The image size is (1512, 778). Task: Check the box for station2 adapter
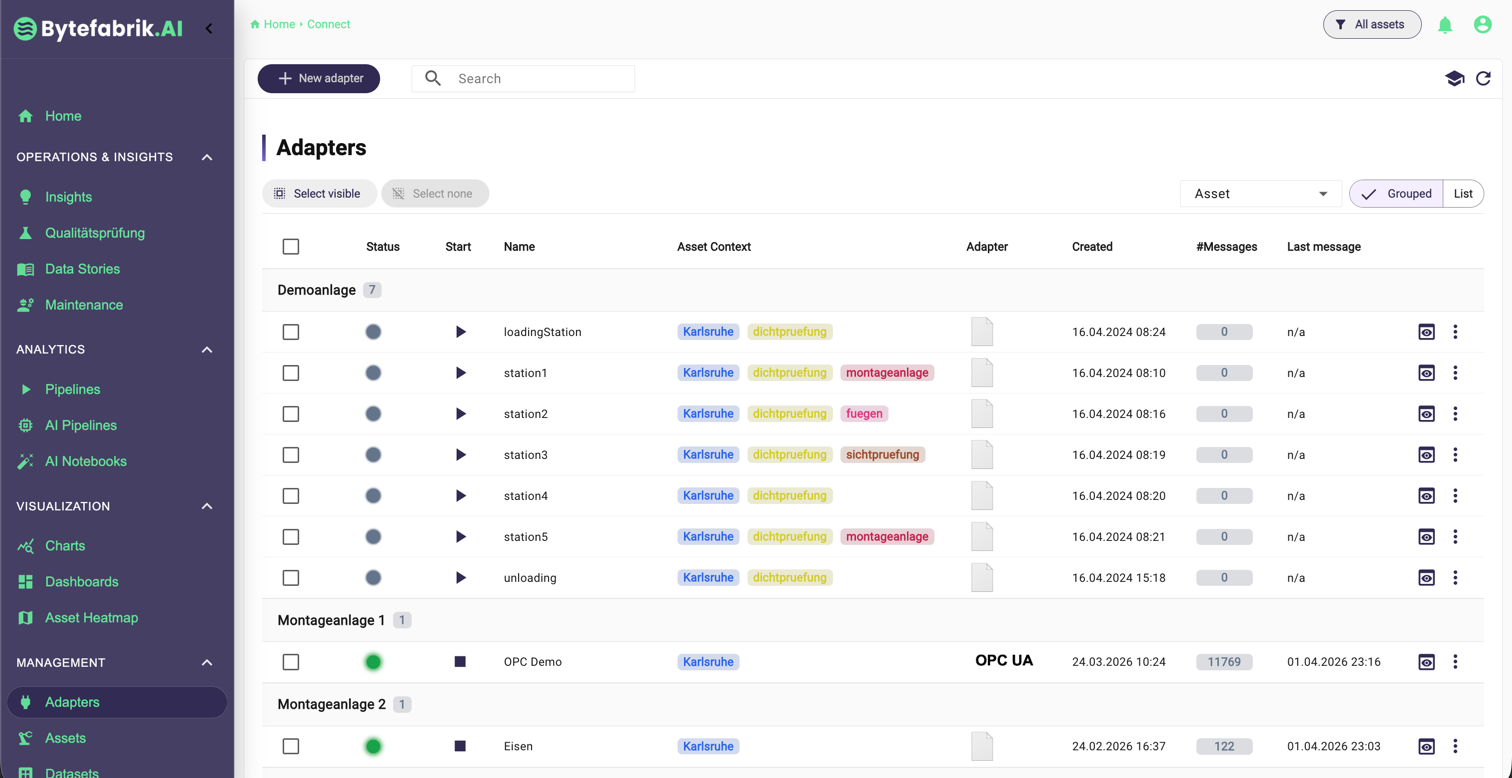[291, 414]
